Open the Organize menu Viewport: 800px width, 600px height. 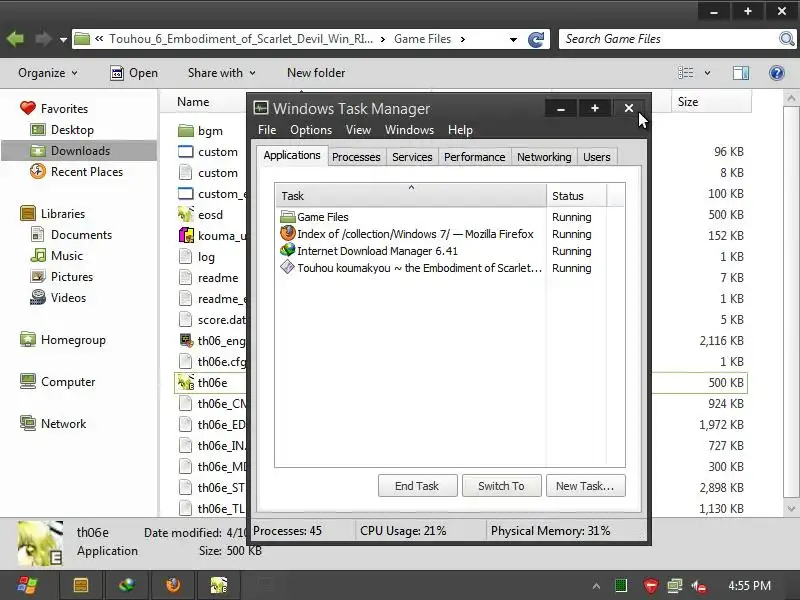pyautogui.click(x=47, y=73)
